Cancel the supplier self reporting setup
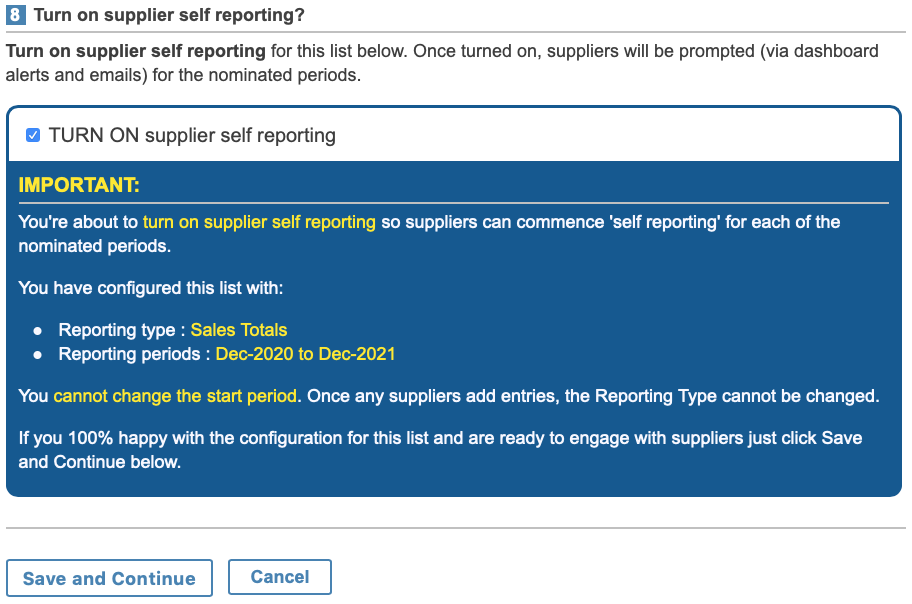 click(280, 577)
